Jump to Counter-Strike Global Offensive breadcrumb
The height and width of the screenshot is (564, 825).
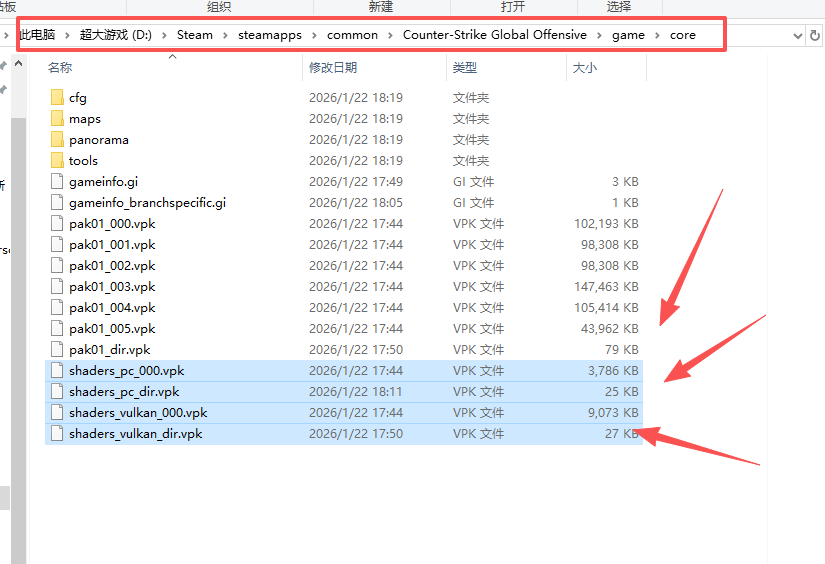coord(494,35)
